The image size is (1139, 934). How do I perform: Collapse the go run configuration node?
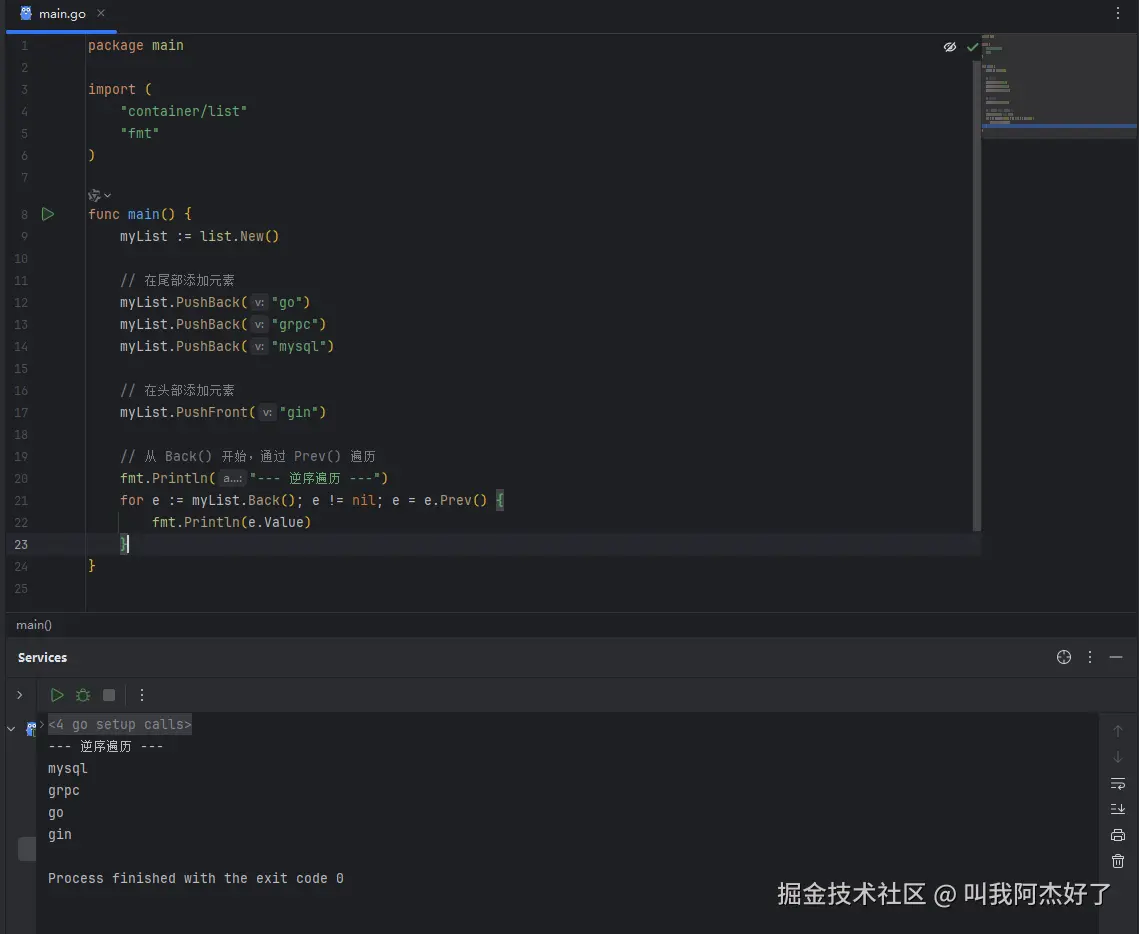tap(11, 728)
